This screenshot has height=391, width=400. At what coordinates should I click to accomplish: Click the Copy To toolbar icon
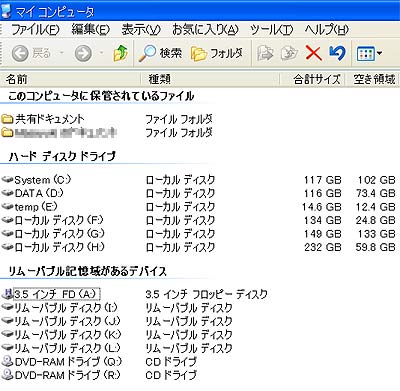pyautogui.click(x=289, y=53)
